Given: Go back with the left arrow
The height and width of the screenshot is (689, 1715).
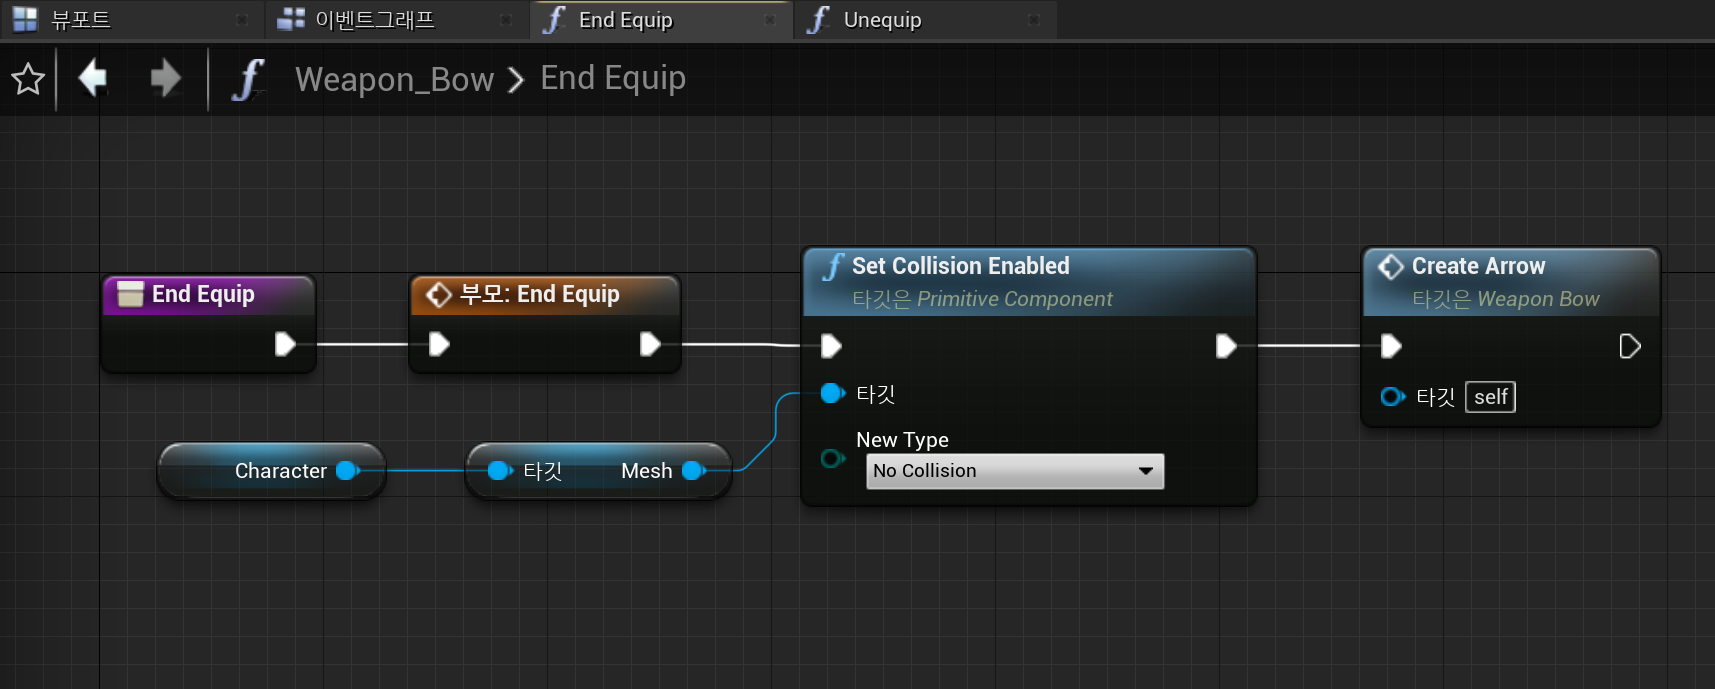Looking at the screenshot, I should click(93, 78).
